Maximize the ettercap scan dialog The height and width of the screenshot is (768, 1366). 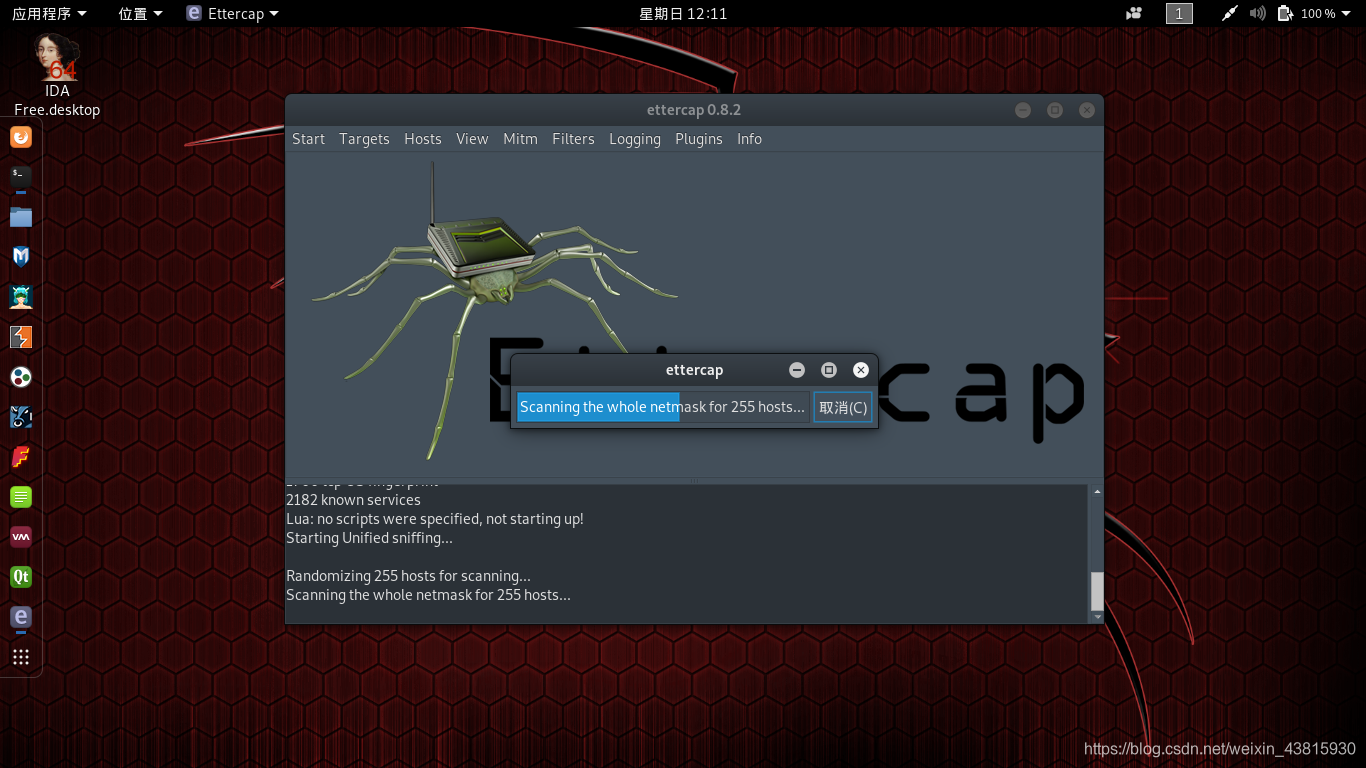pyautogui.click(x=829, y=370)
